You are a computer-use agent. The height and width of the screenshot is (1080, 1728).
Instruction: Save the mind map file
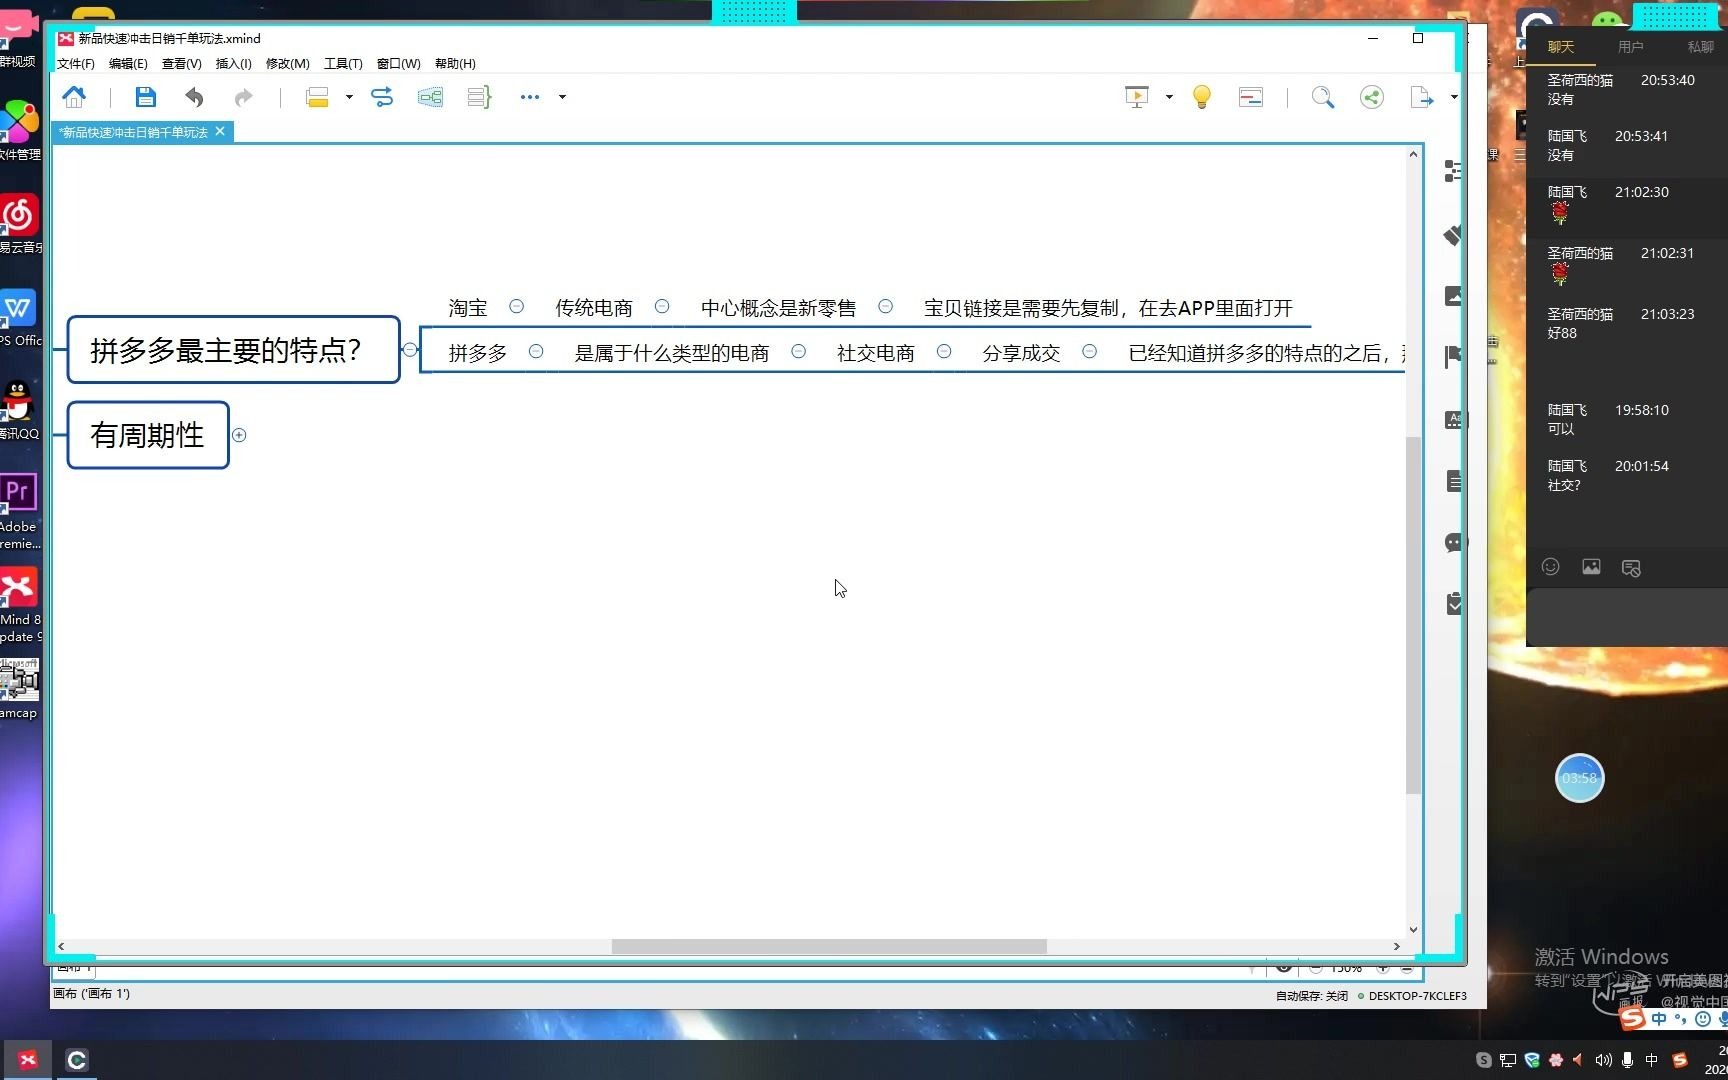coord(146,97)
